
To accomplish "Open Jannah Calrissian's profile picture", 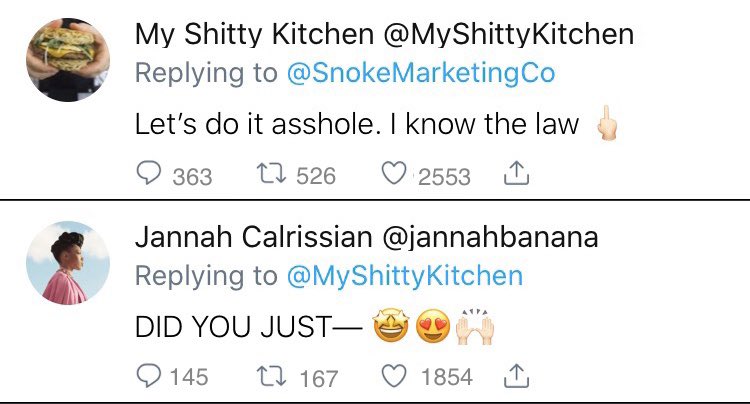I will [x=68, y=262].
